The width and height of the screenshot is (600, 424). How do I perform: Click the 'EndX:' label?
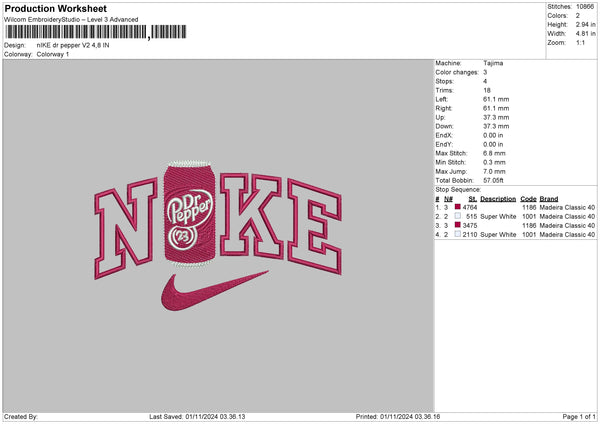click(x=444, y=135)
